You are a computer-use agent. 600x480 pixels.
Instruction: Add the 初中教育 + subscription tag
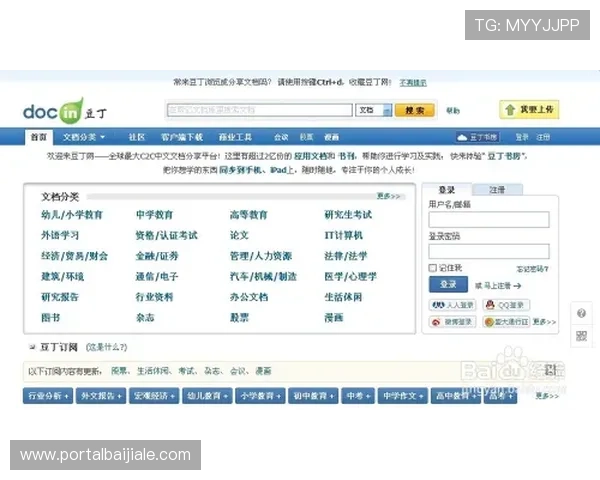click(314, 396)
